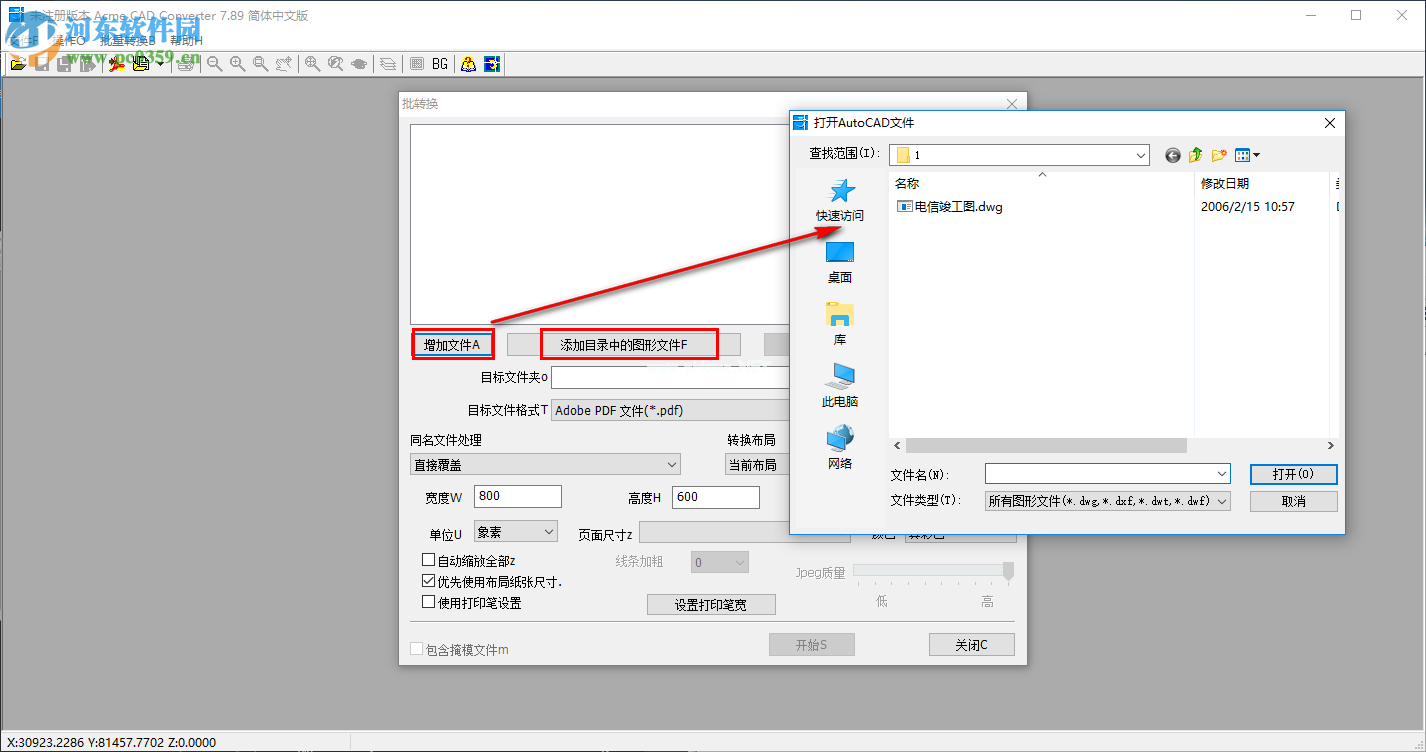
Task: Click the 取消 cancel button
Action: [x=1293, y=501]
